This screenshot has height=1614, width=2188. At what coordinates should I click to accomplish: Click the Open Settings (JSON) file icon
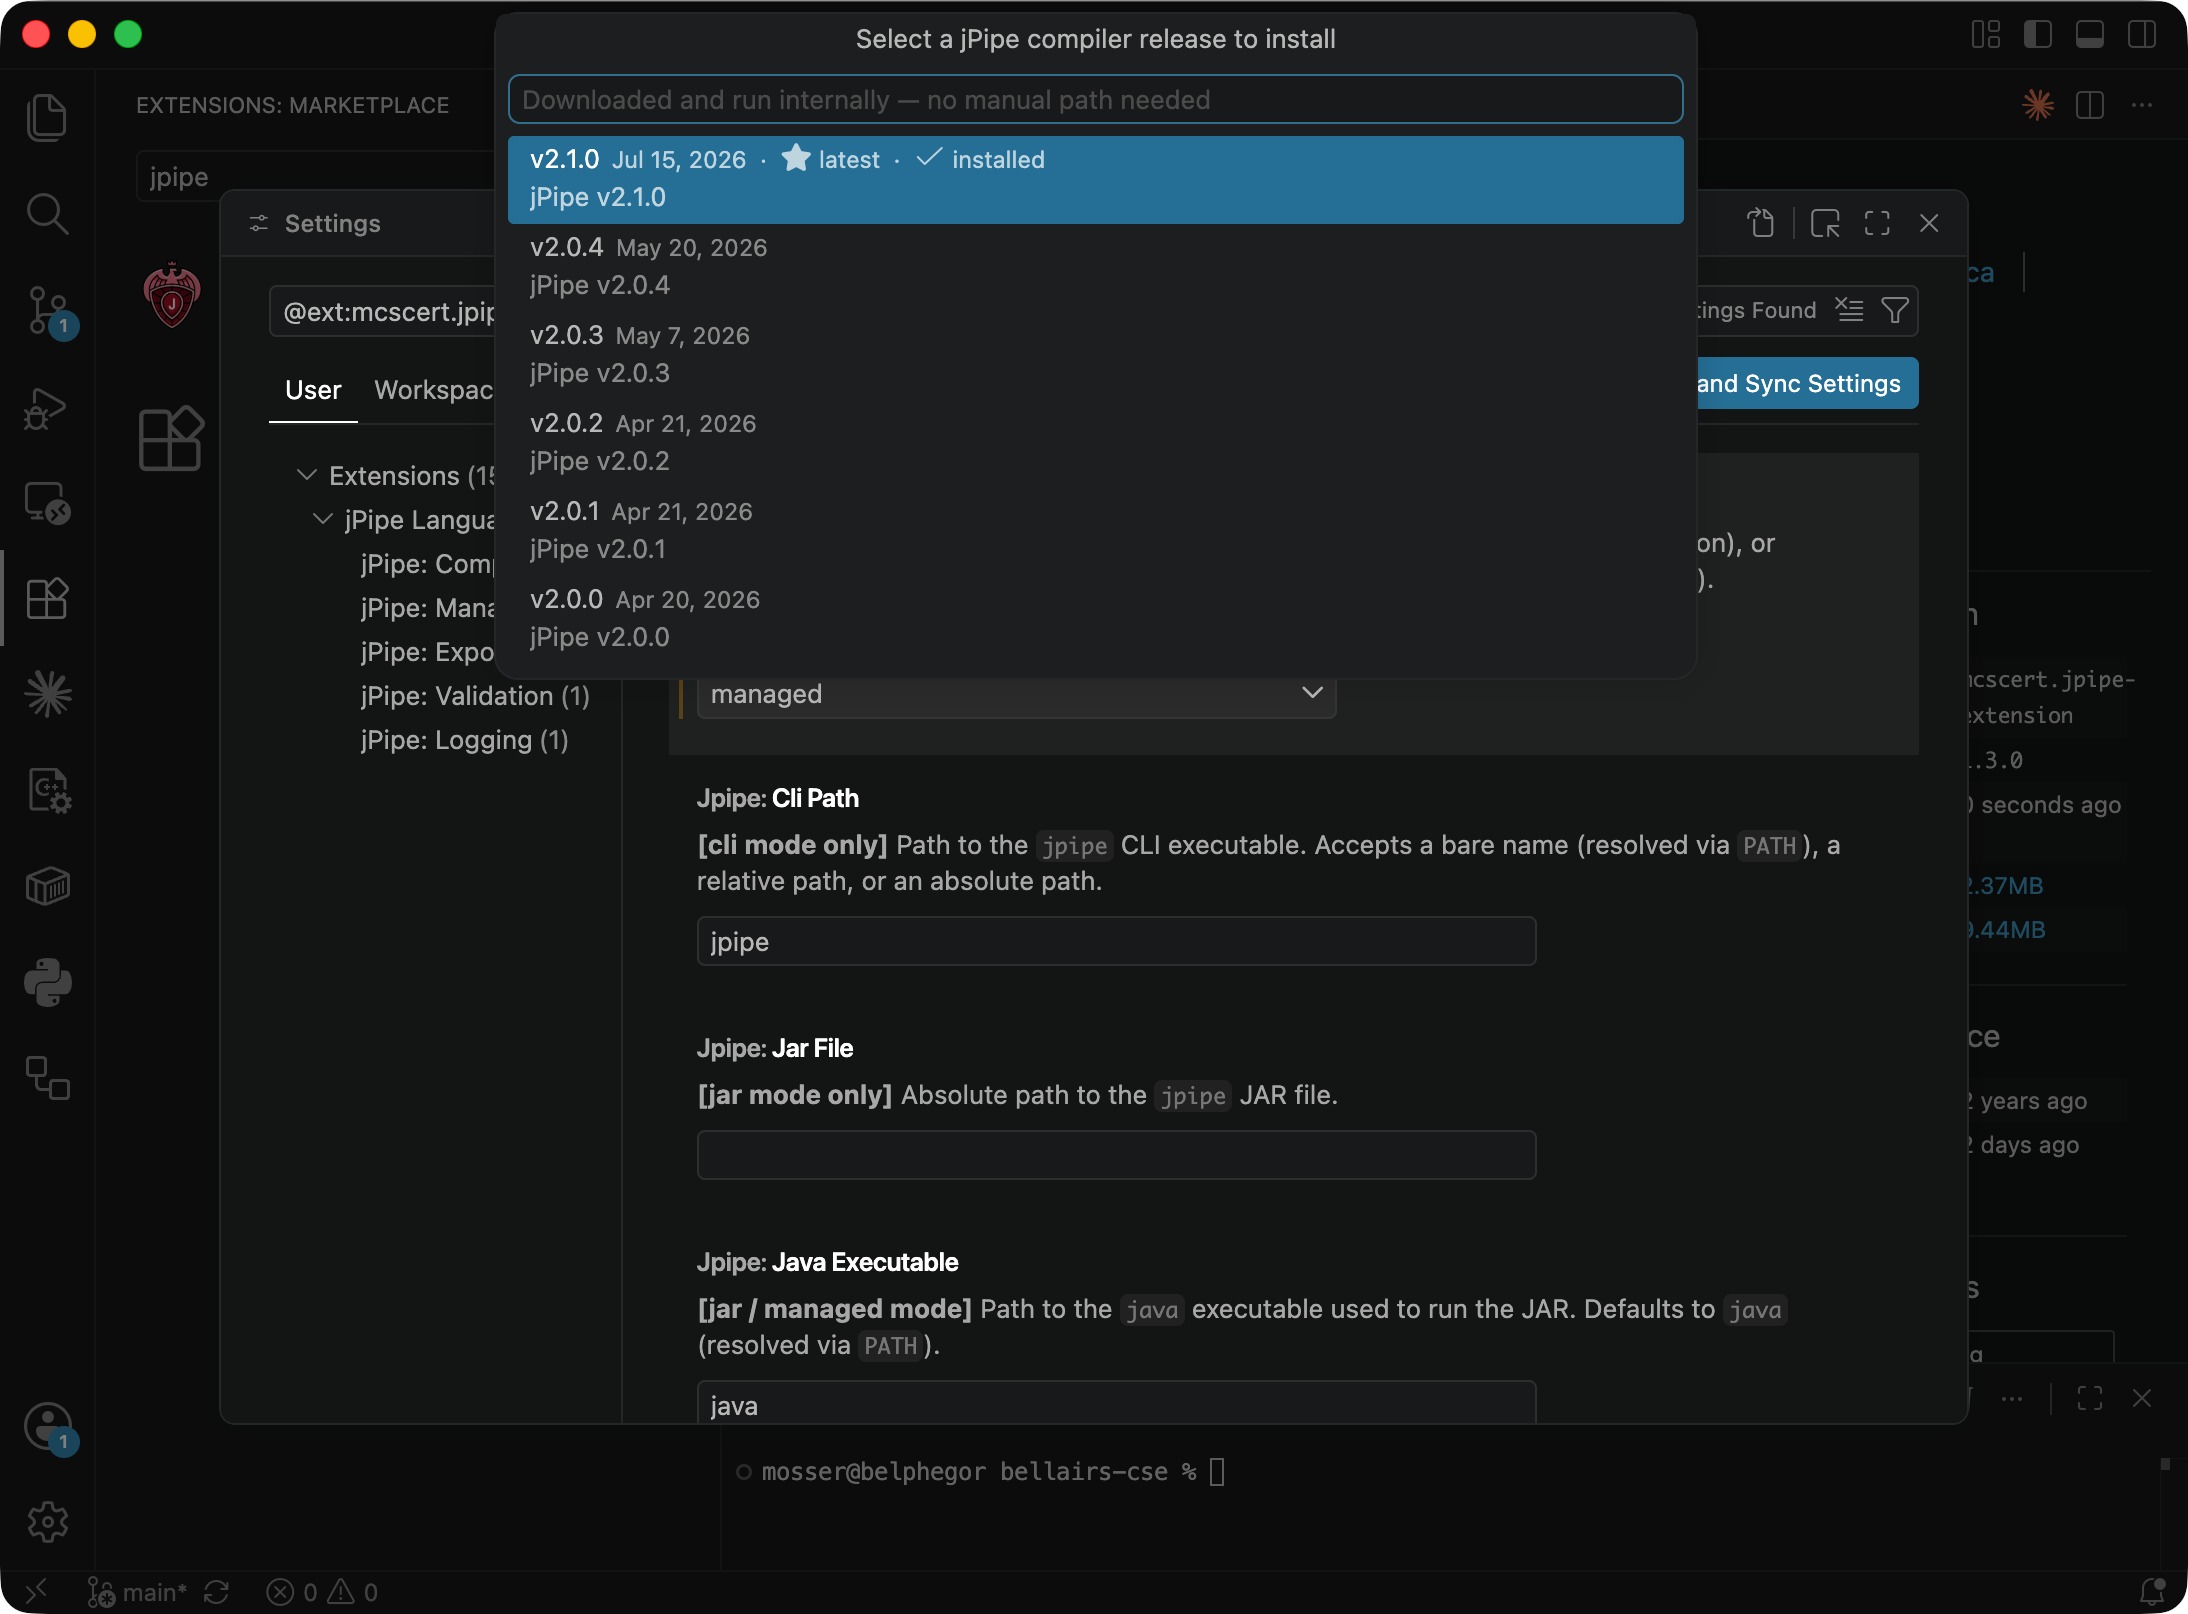1761,223
